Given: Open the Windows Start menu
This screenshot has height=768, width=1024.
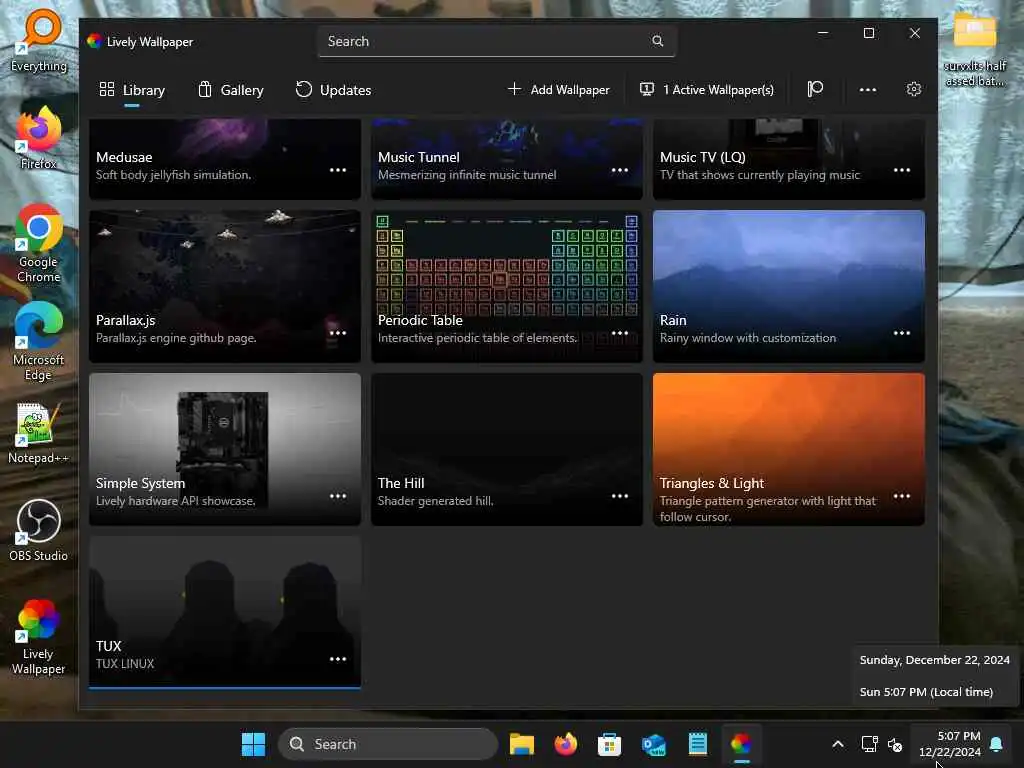Looking at the screenshot, I should [253, 744].
